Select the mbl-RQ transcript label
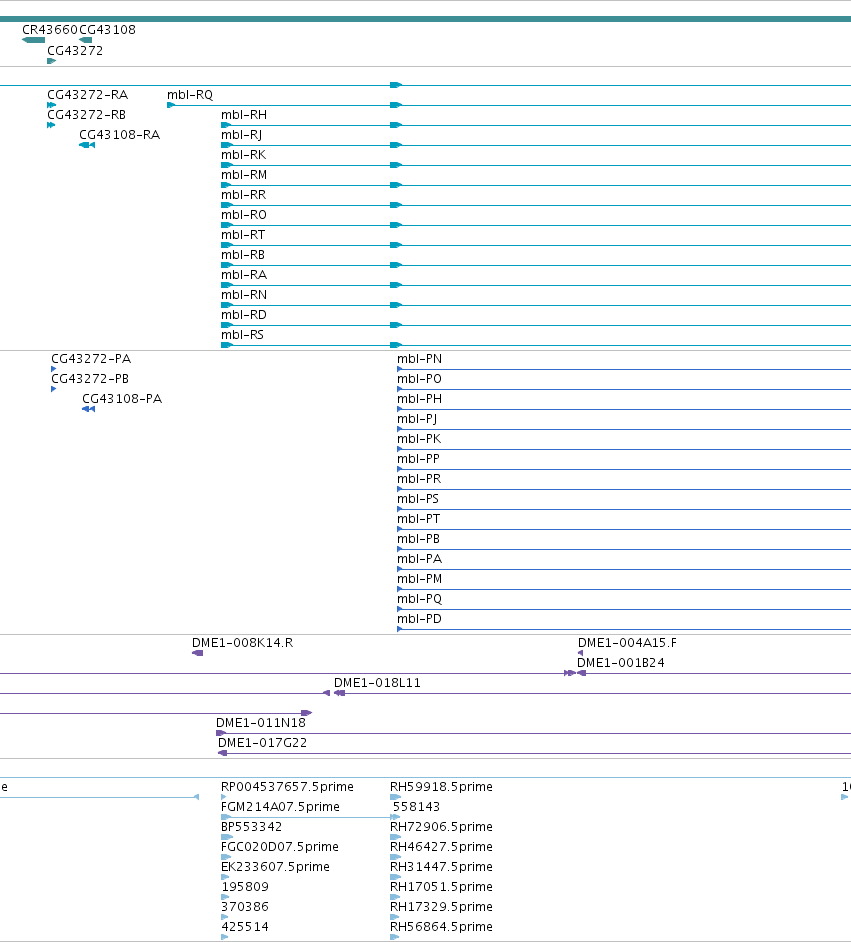The height and width of the screenshot is (942, 851). 190,94
